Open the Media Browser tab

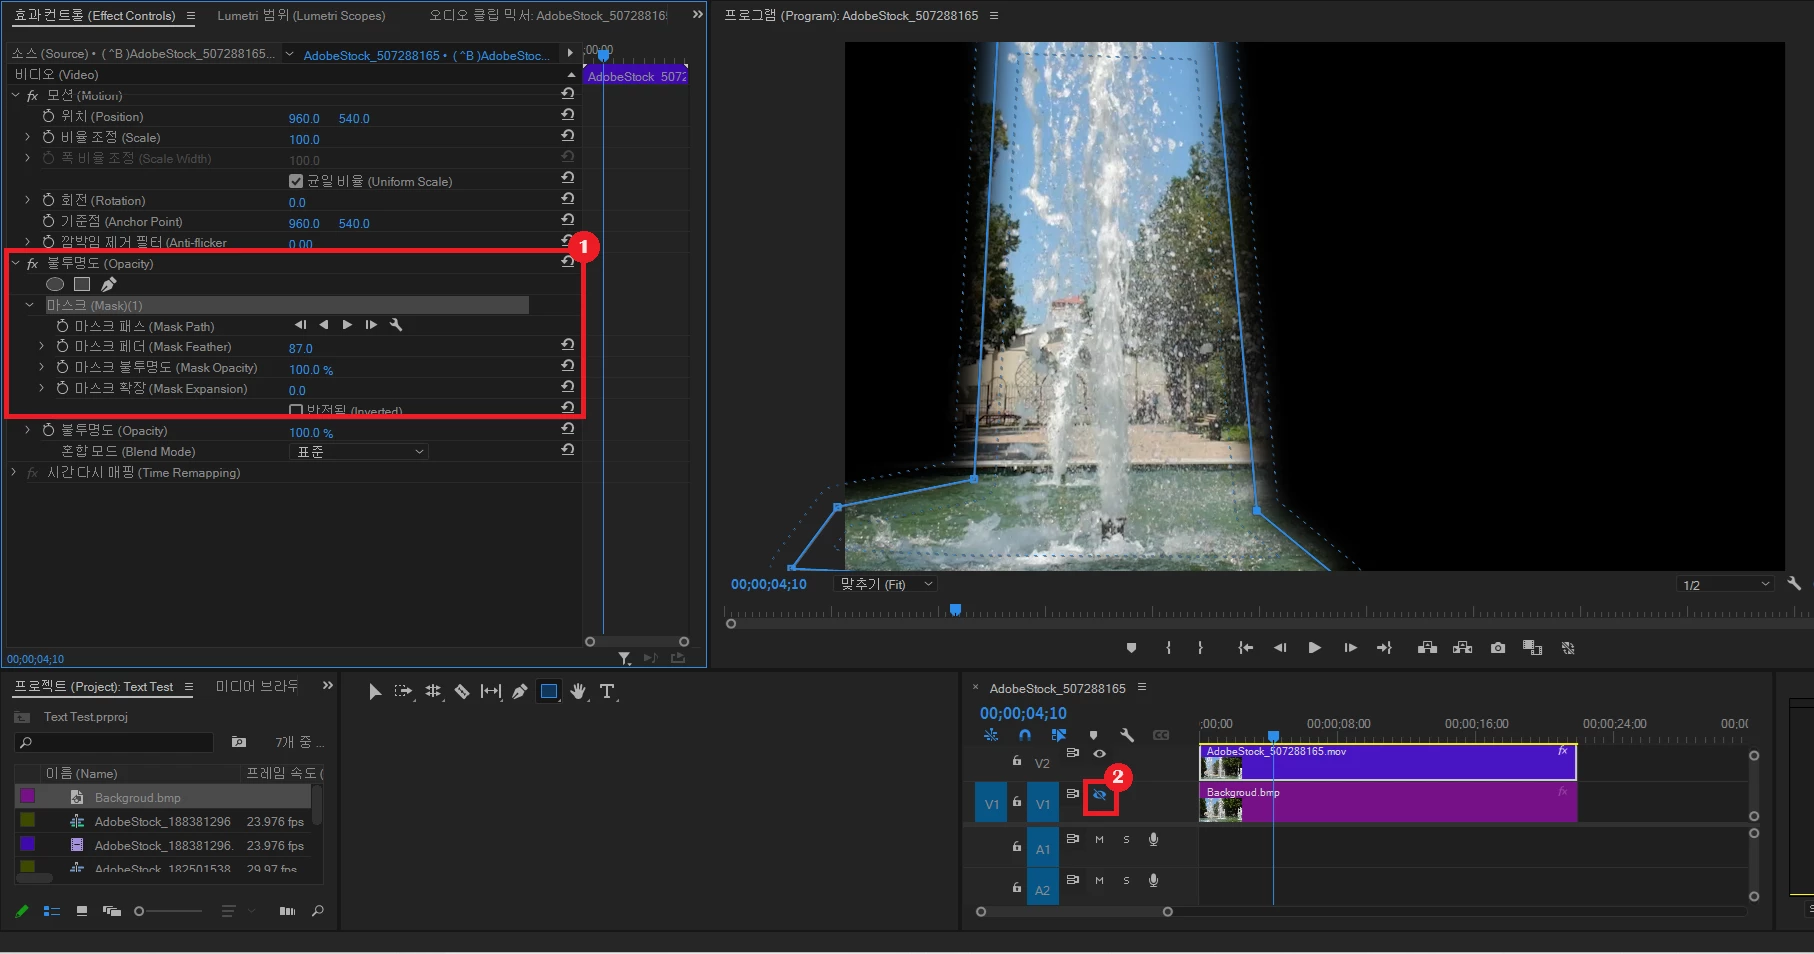(257, 686)
